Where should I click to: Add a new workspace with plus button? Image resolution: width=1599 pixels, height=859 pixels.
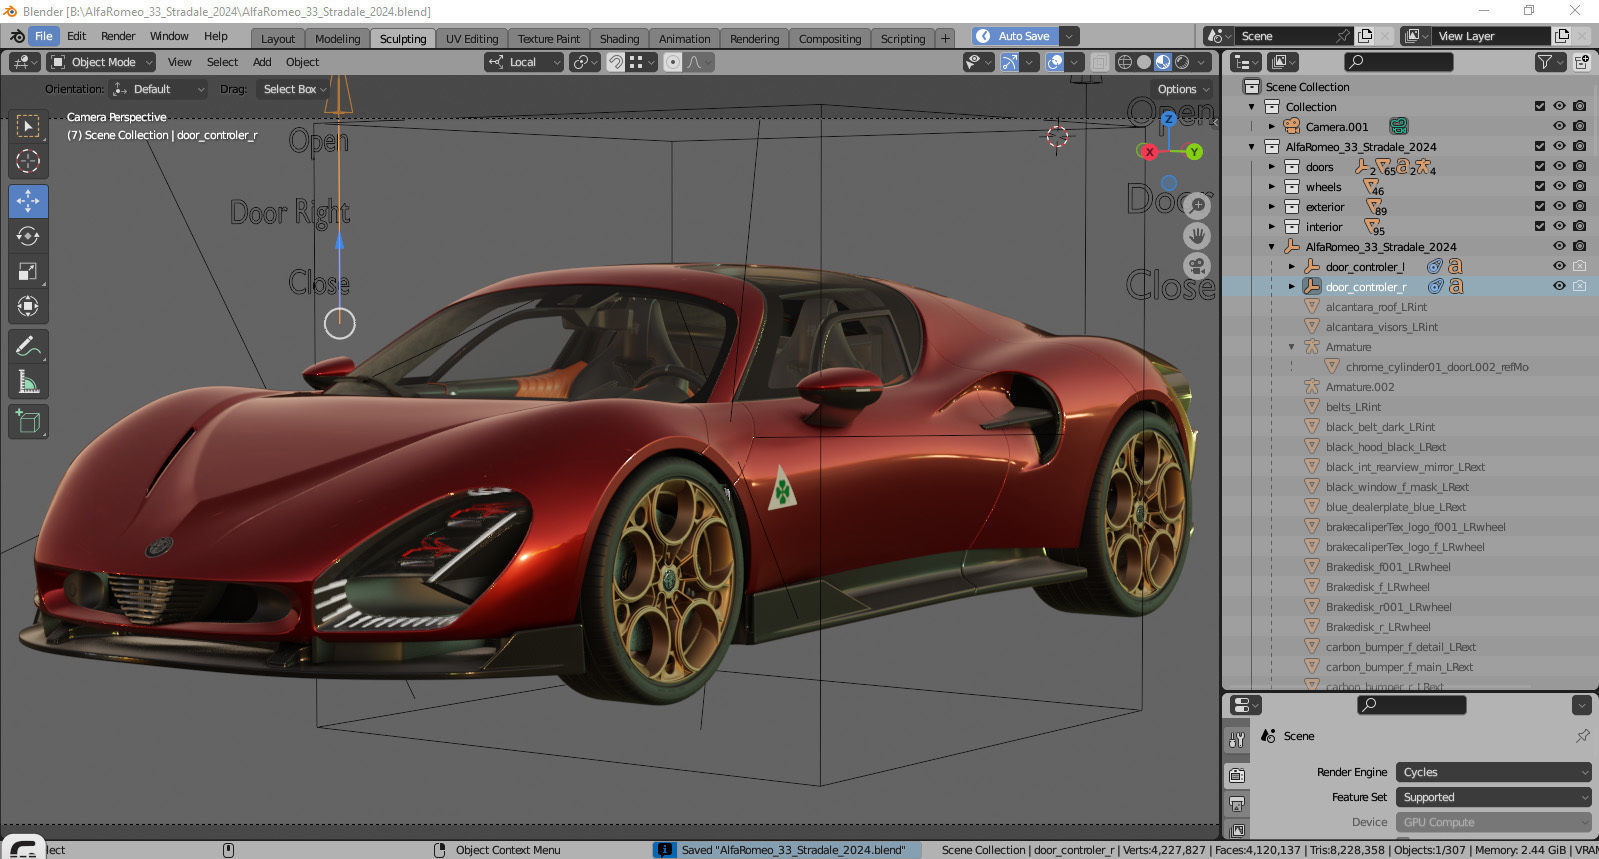click(945, 38)
